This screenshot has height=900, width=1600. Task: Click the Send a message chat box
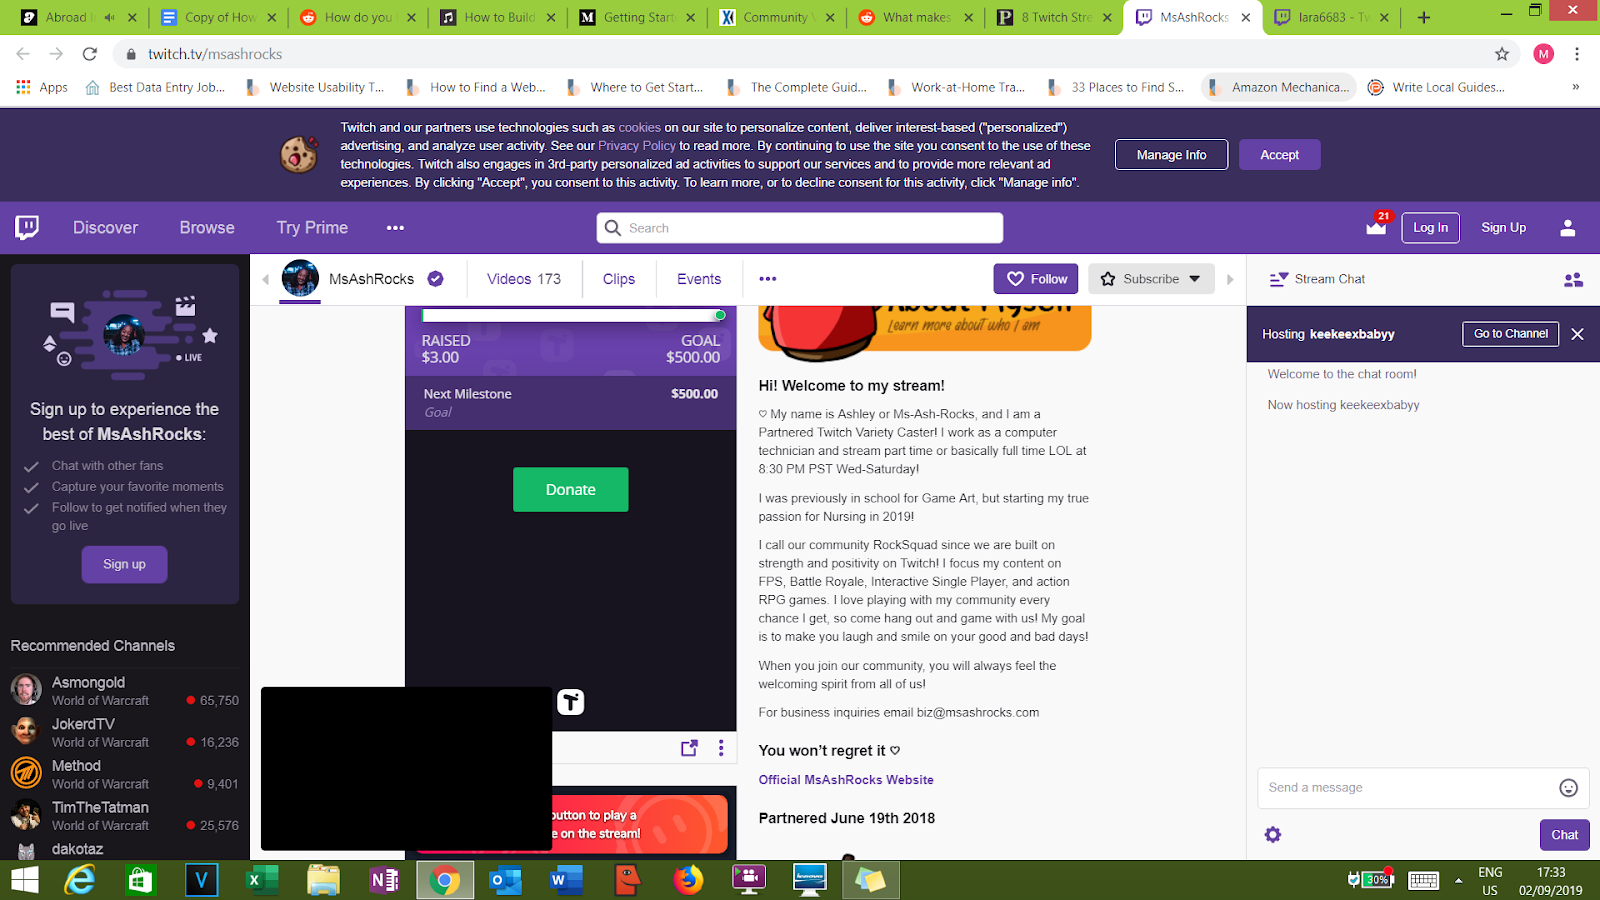pos(1423,788)
